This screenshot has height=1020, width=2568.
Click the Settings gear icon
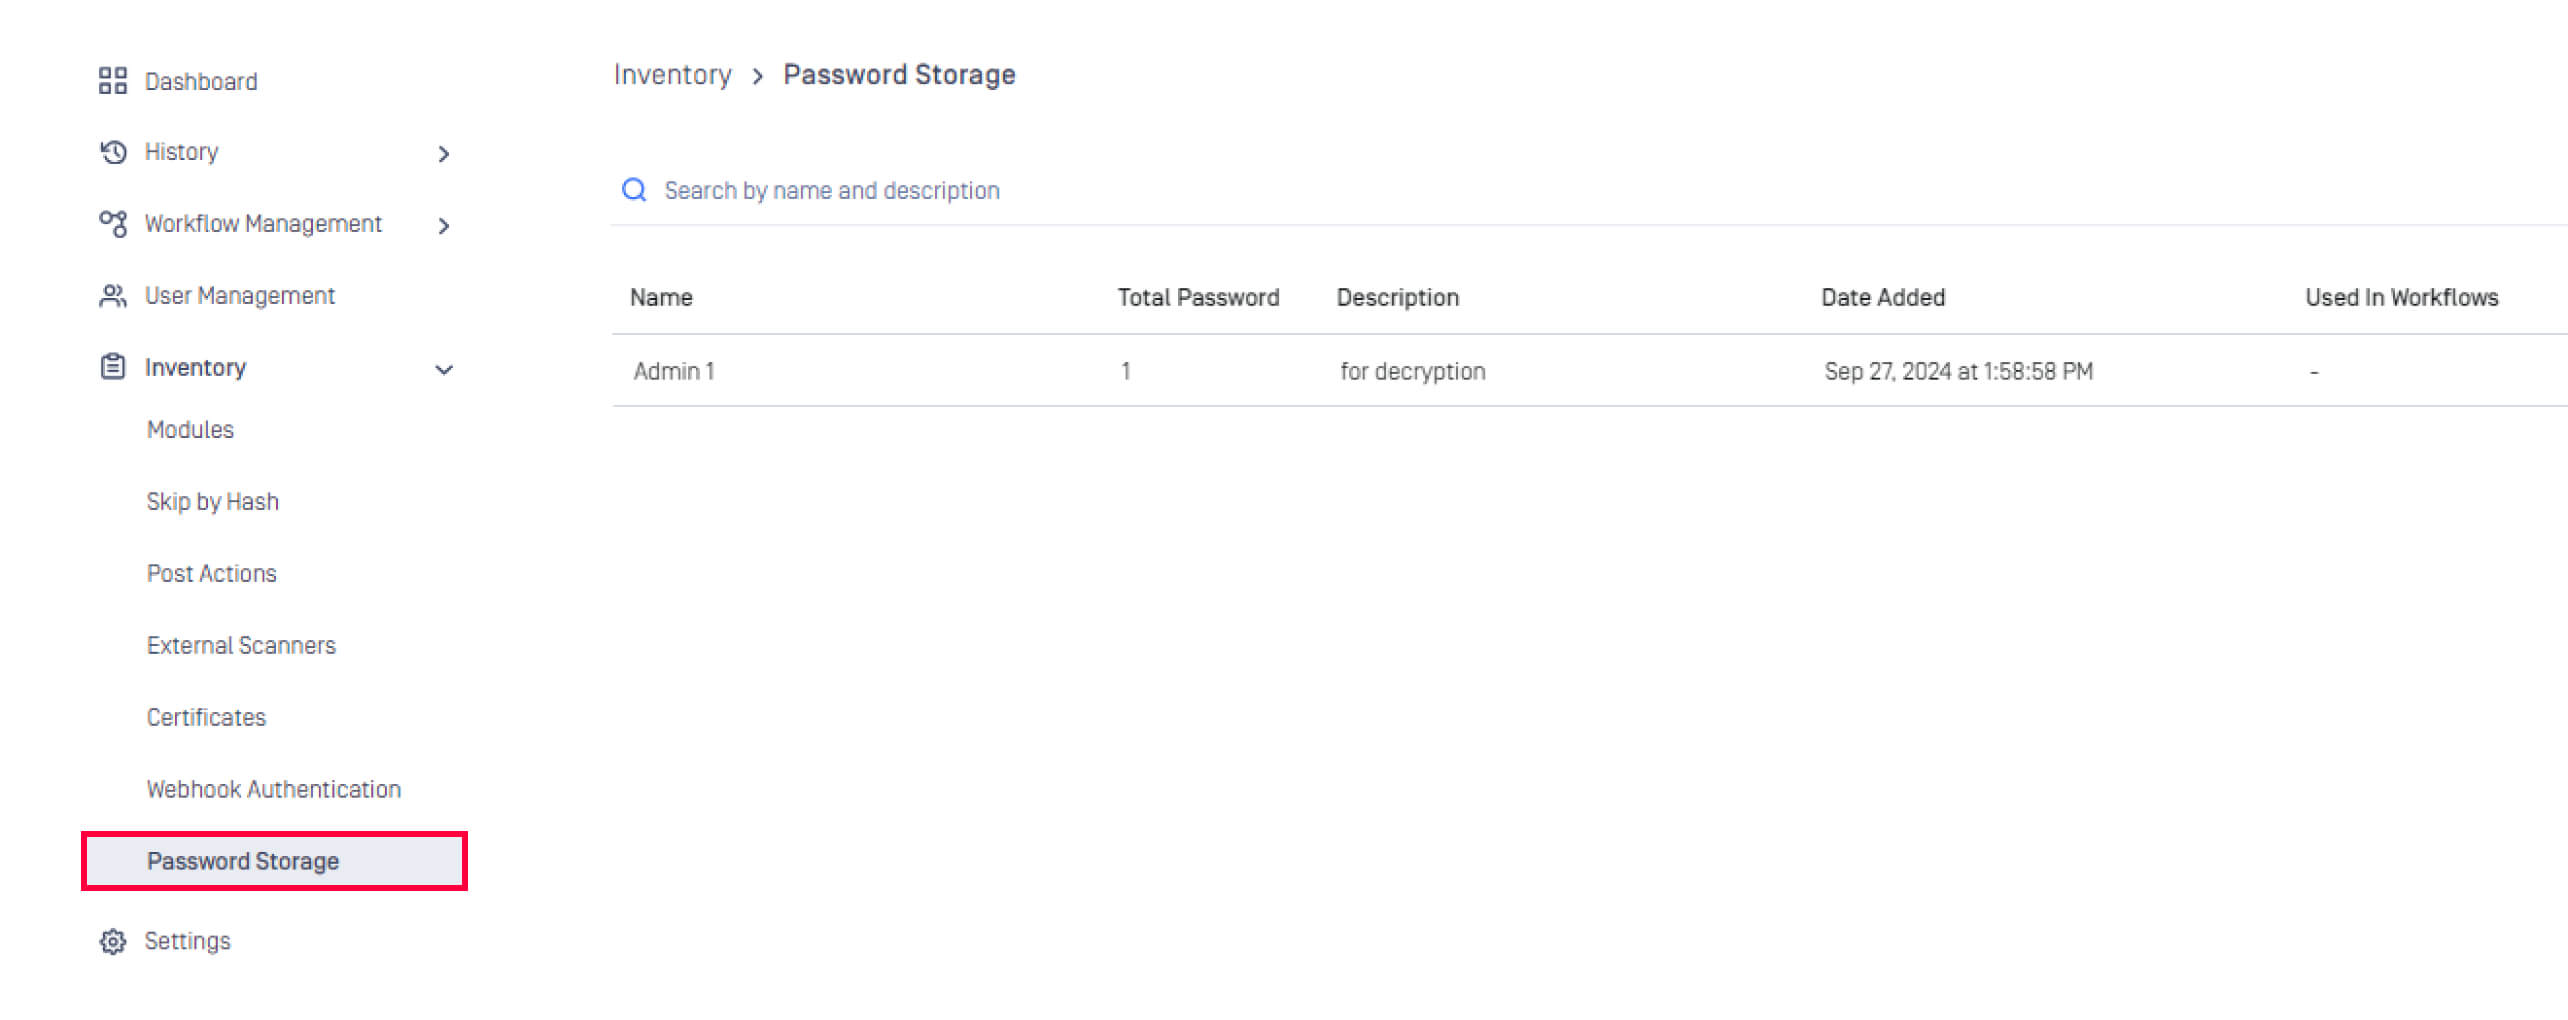[113, 942]
